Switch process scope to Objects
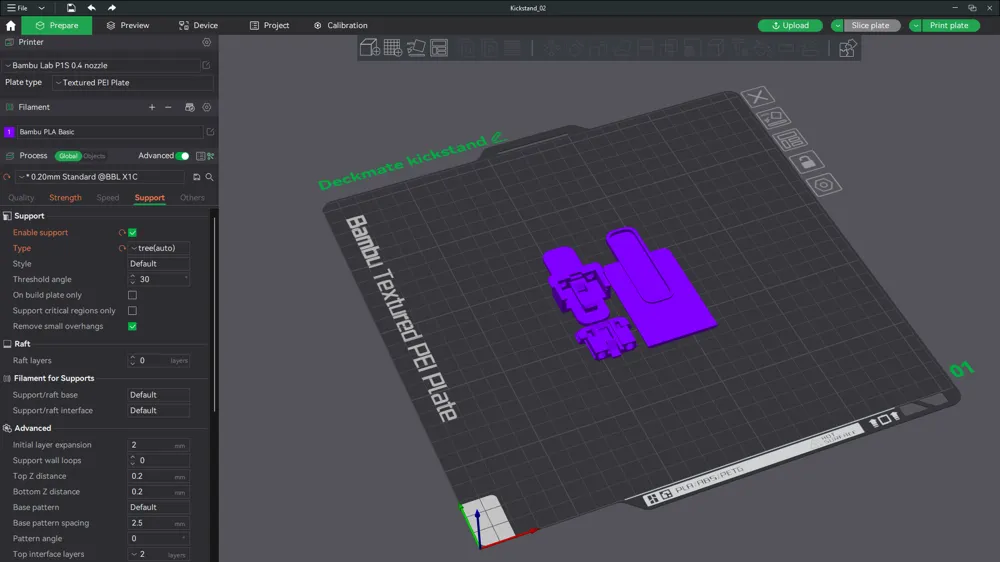 coord(94,156)
